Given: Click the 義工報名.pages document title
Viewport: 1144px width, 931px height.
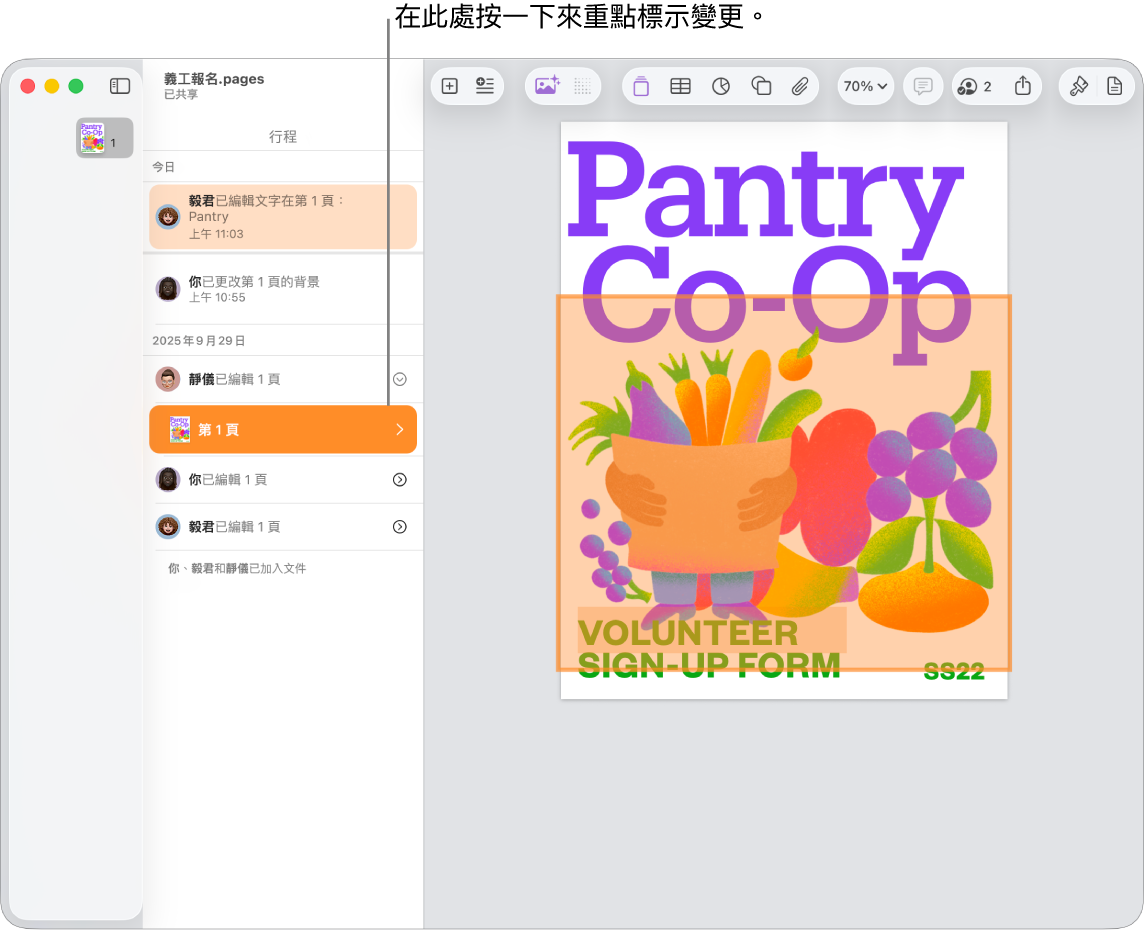Looking at the screenshot, I should pyautogui.click(x=214, y=79).
